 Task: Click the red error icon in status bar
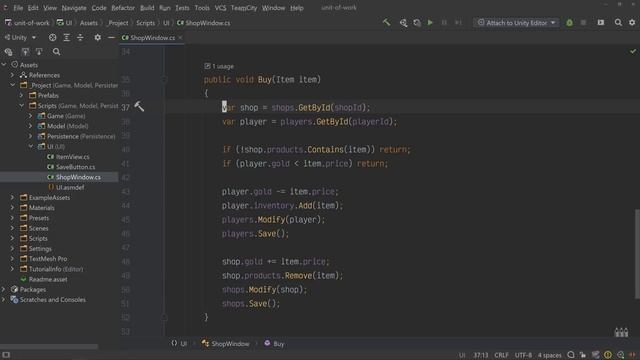(632, 355)
